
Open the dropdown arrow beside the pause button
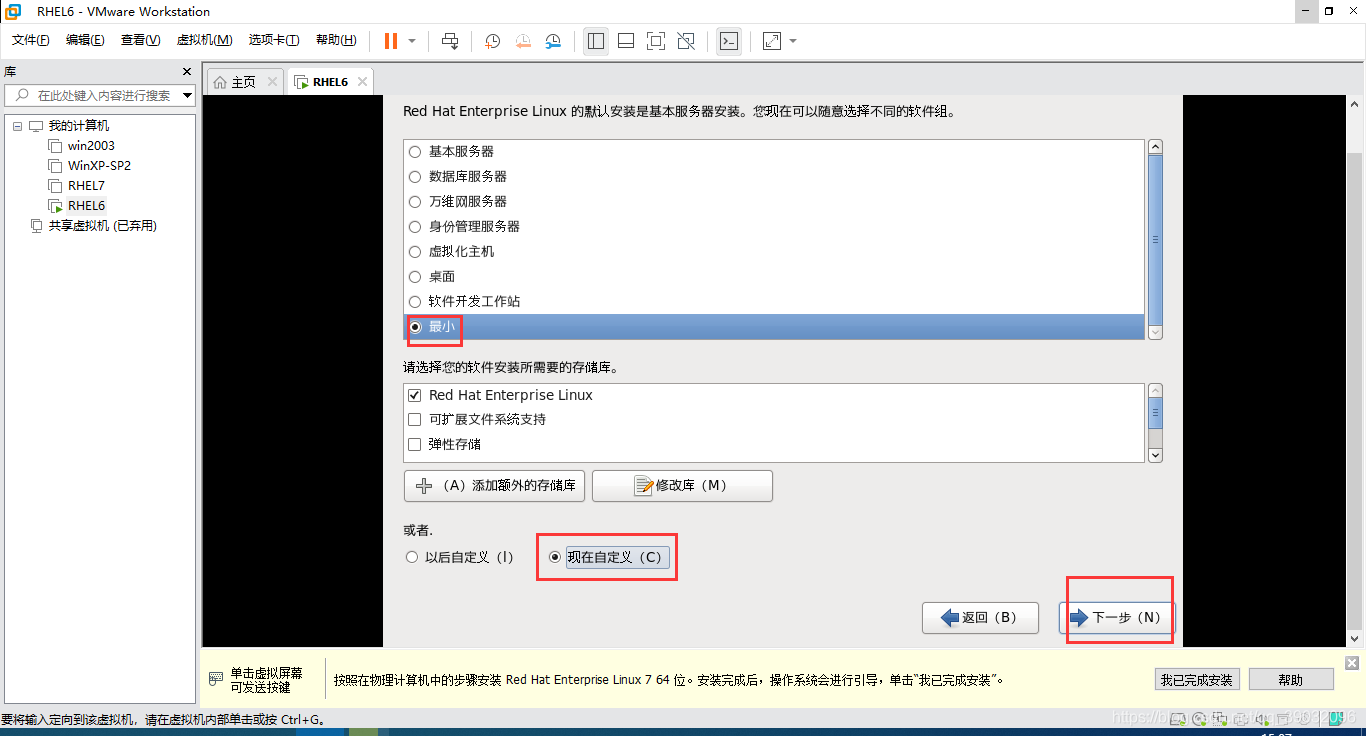[412, 41]
